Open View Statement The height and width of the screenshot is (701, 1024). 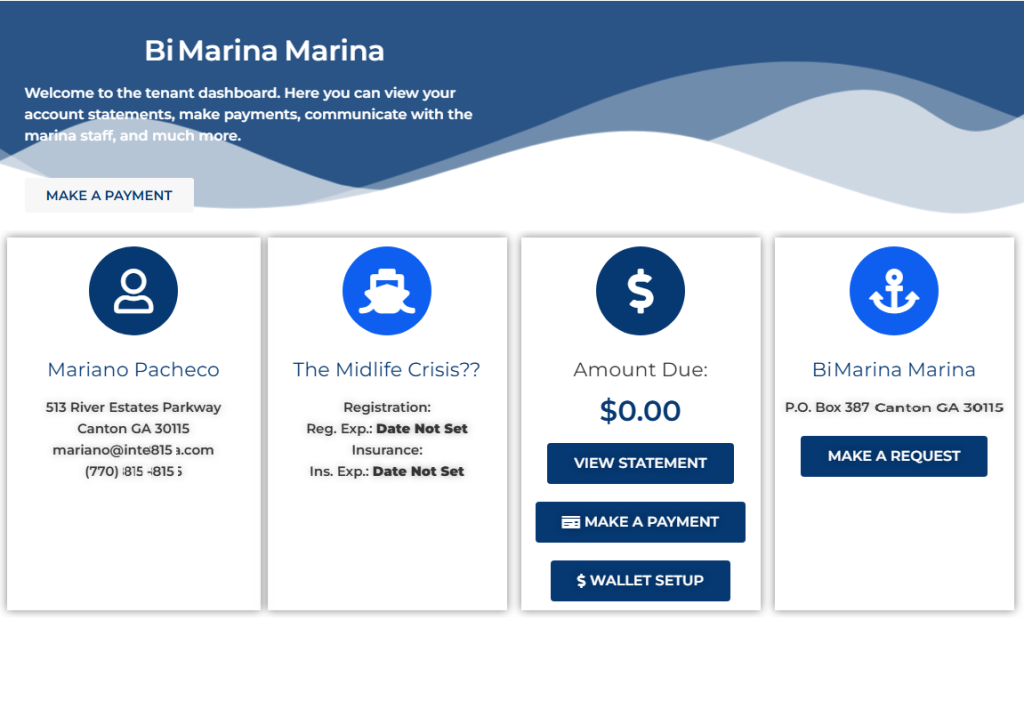pyautogui.click(x=640, y=463)
